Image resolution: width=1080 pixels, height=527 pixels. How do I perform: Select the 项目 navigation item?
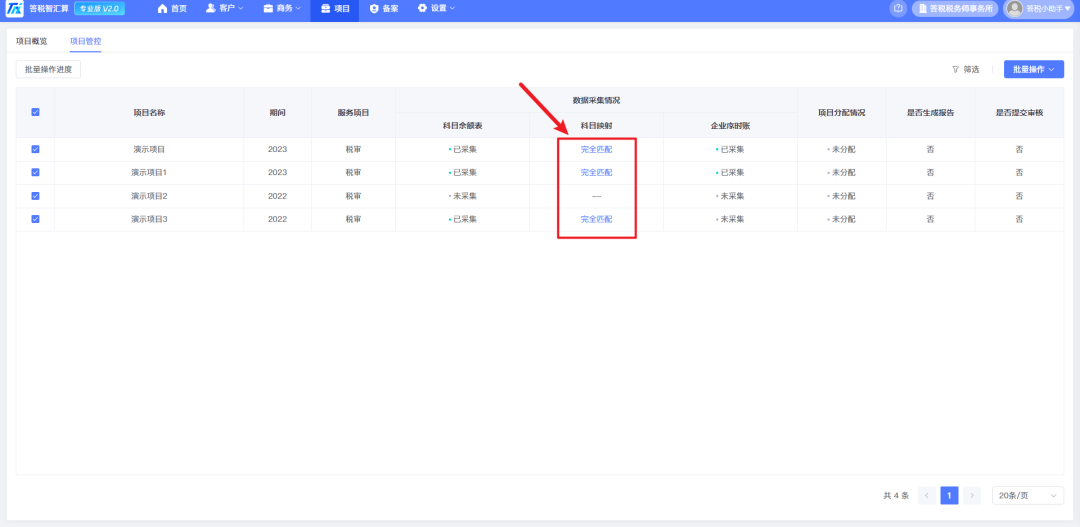tap(335, 9)
